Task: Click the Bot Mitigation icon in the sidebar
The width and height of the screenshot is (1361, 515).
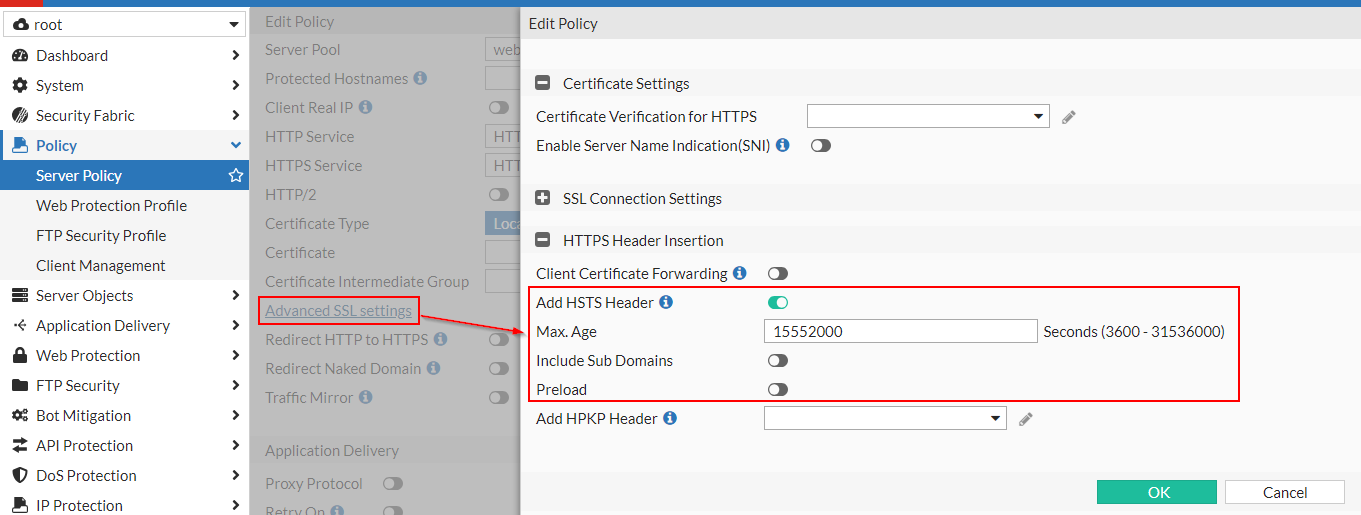Action: point(20,416)
